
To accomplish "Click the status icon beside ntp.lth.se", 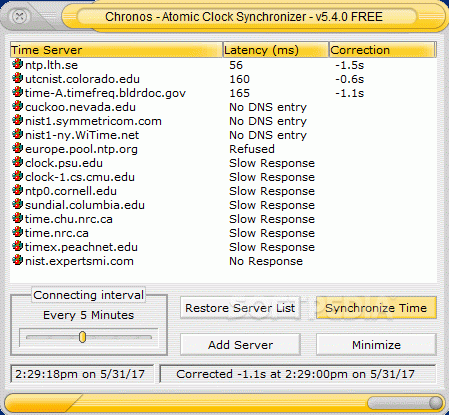I will [17, 64].
